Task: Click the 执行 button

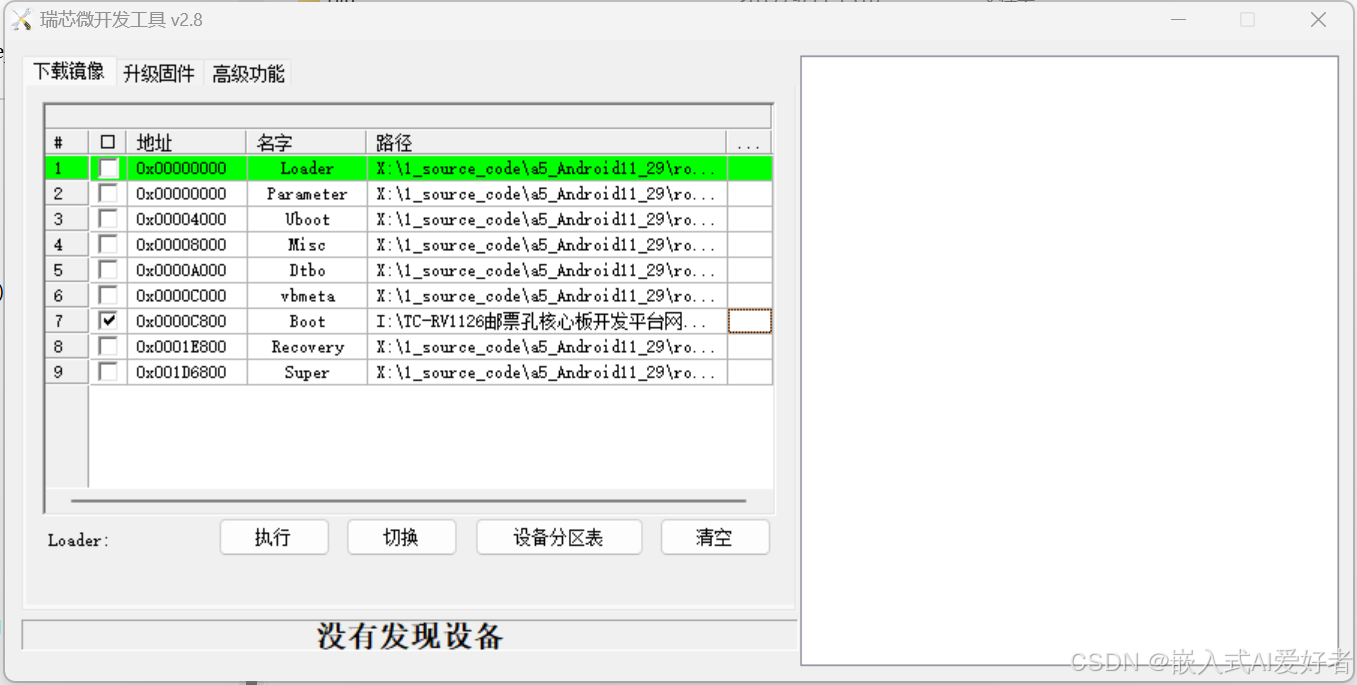Action: (x=274, y=537)
